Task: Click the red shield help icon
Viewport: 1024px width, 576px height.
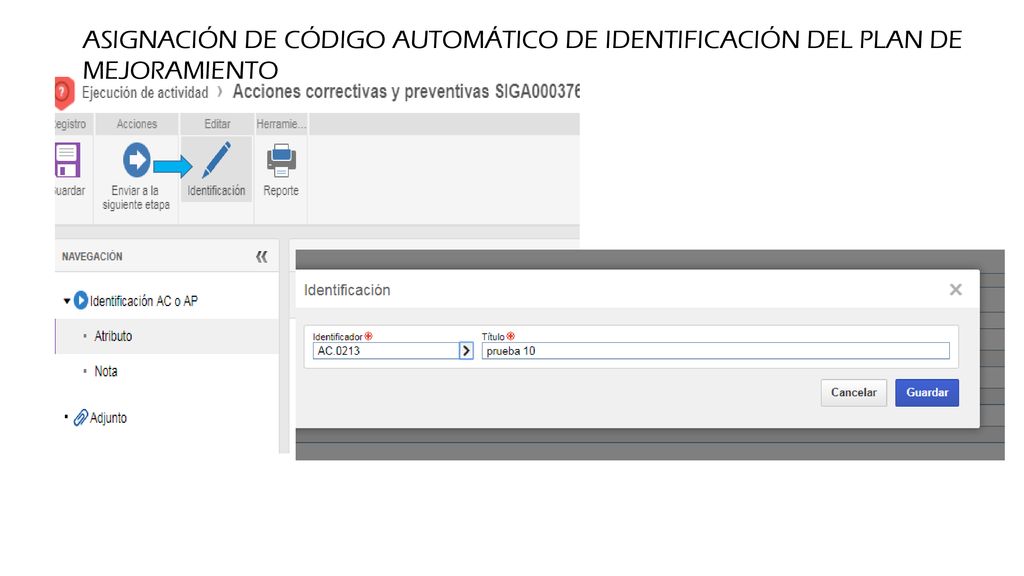Action: click(63, 93)
